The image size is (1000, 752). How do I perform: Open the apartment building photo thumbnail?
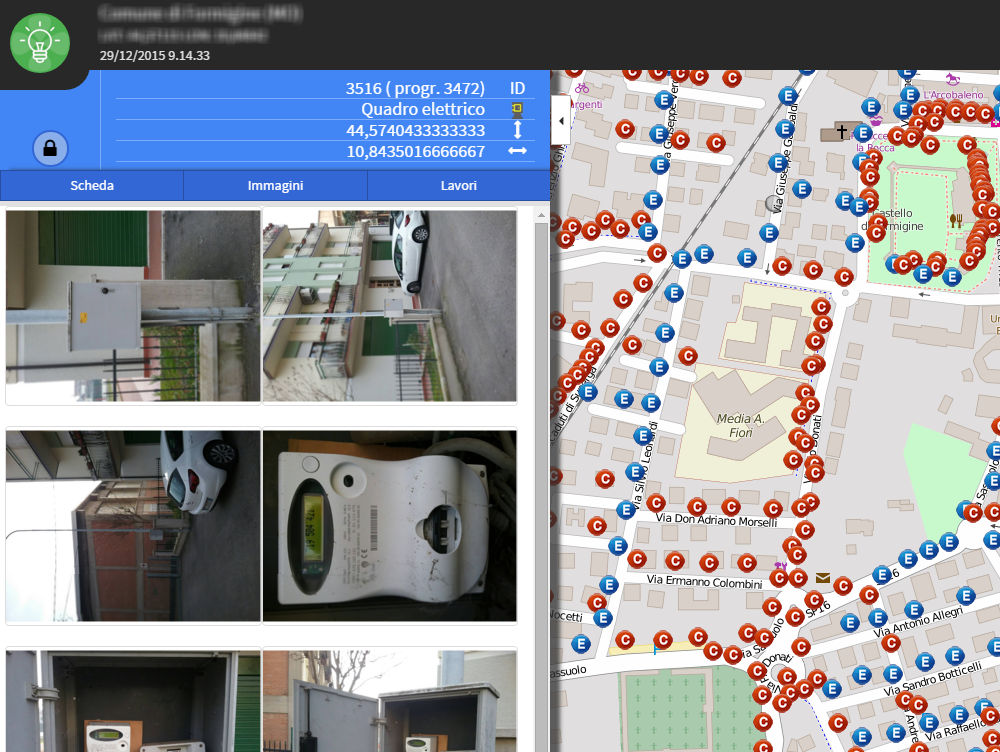pos(390,305)
